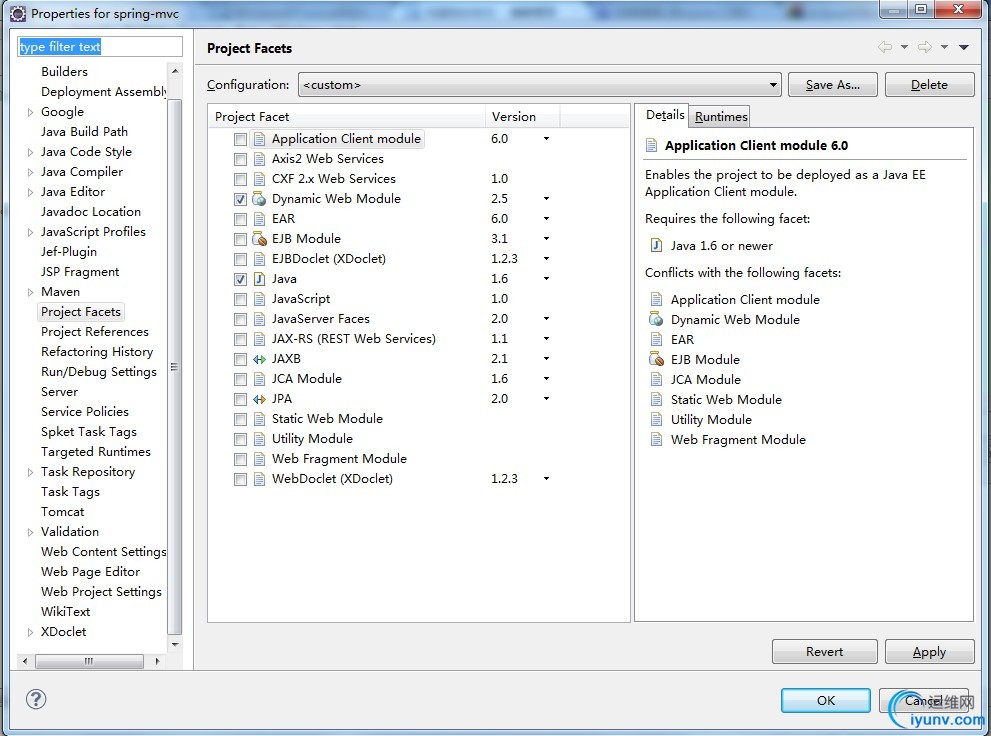Click the sidebar scroll-down arrow
This screenshot has height=736, width=991.
coord(175,645)
